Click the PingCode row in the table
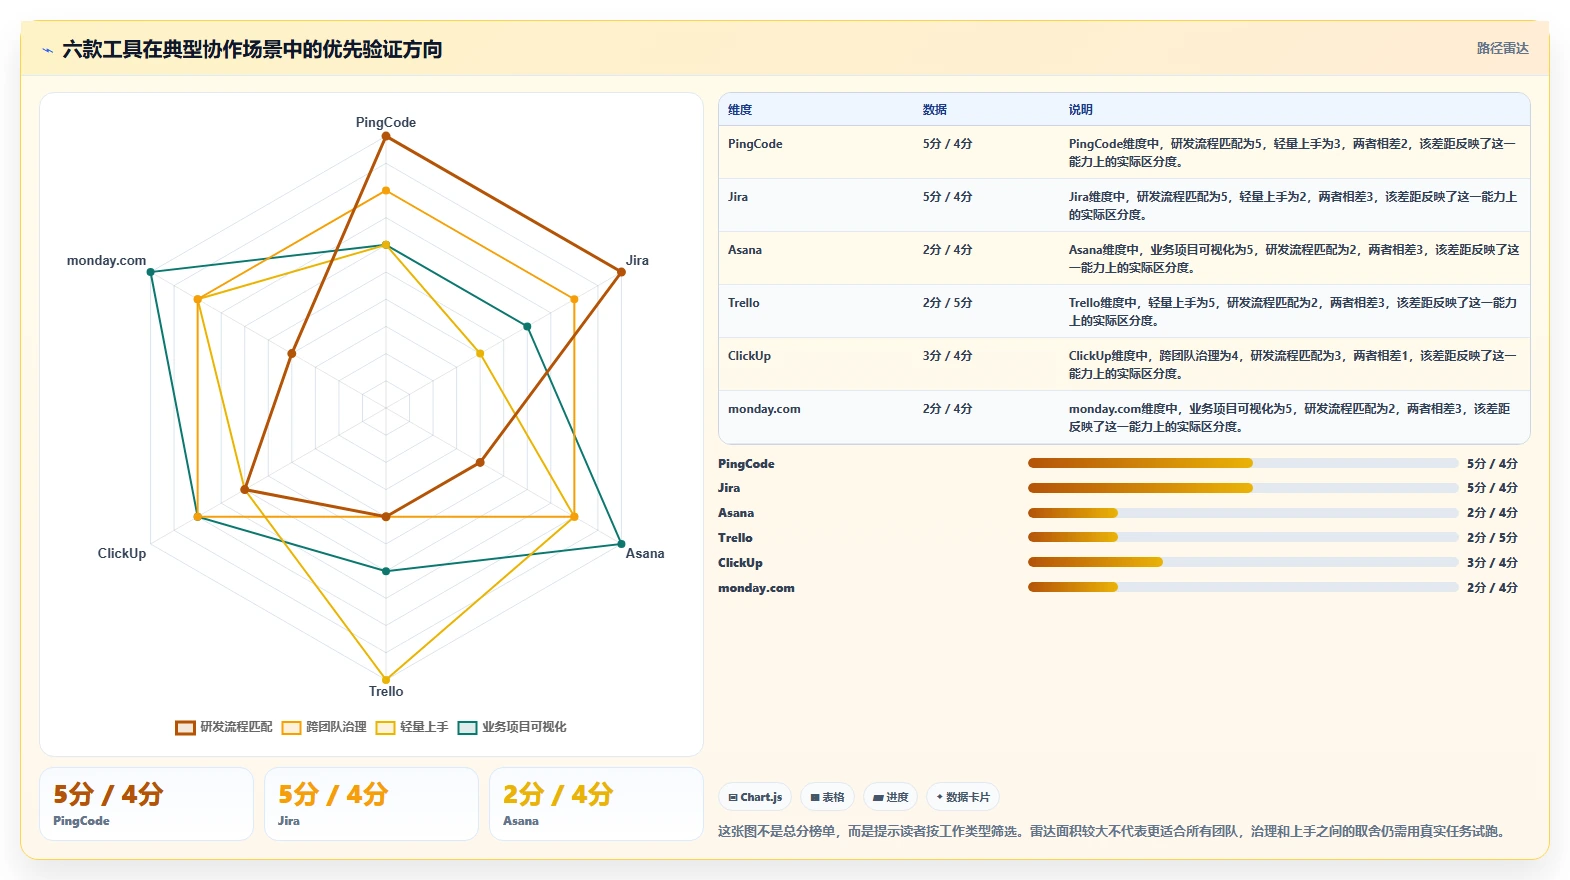This screenshot has width=1570, height=880. (1124, 152)
